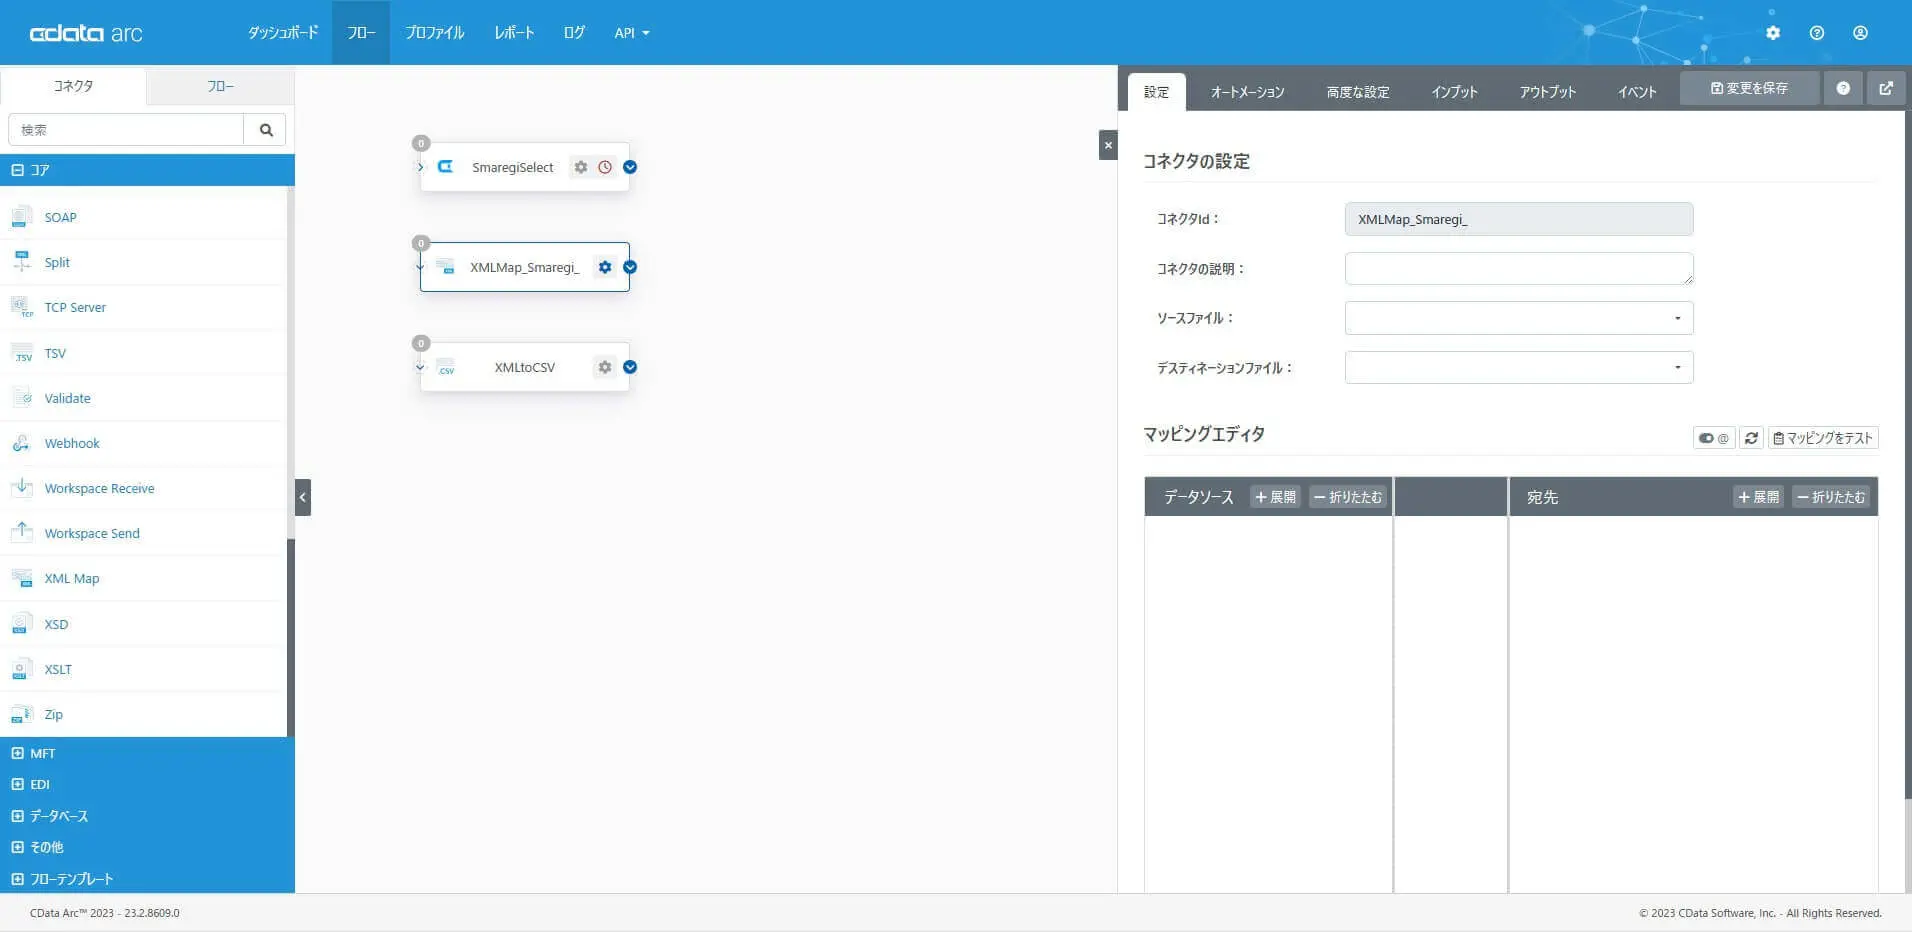Open the API dropdown menu

632,33
